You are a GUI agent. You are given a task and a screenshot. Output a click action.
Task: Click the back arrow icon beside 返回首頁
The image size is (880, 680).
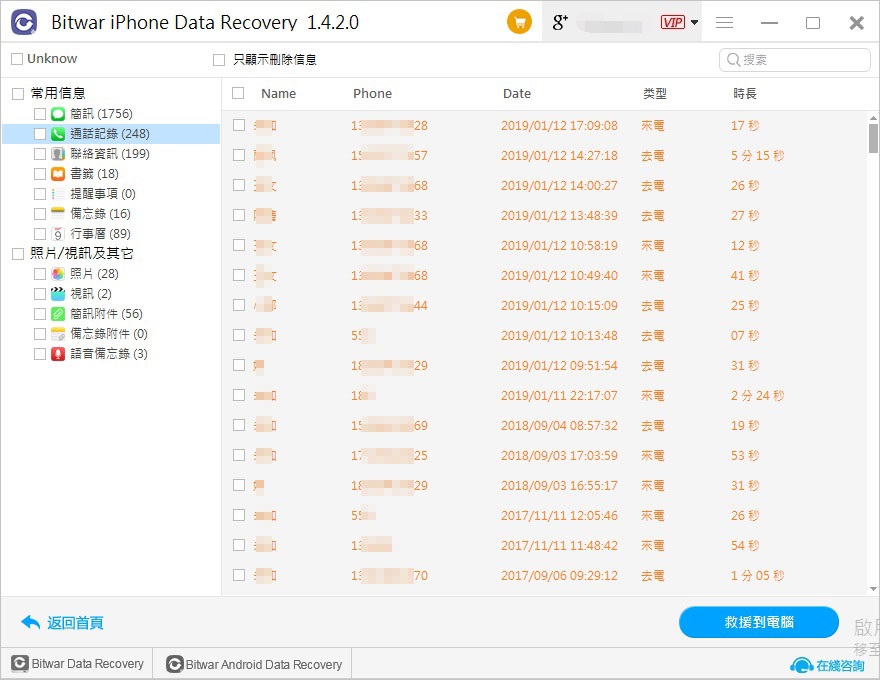pos(31,622)
